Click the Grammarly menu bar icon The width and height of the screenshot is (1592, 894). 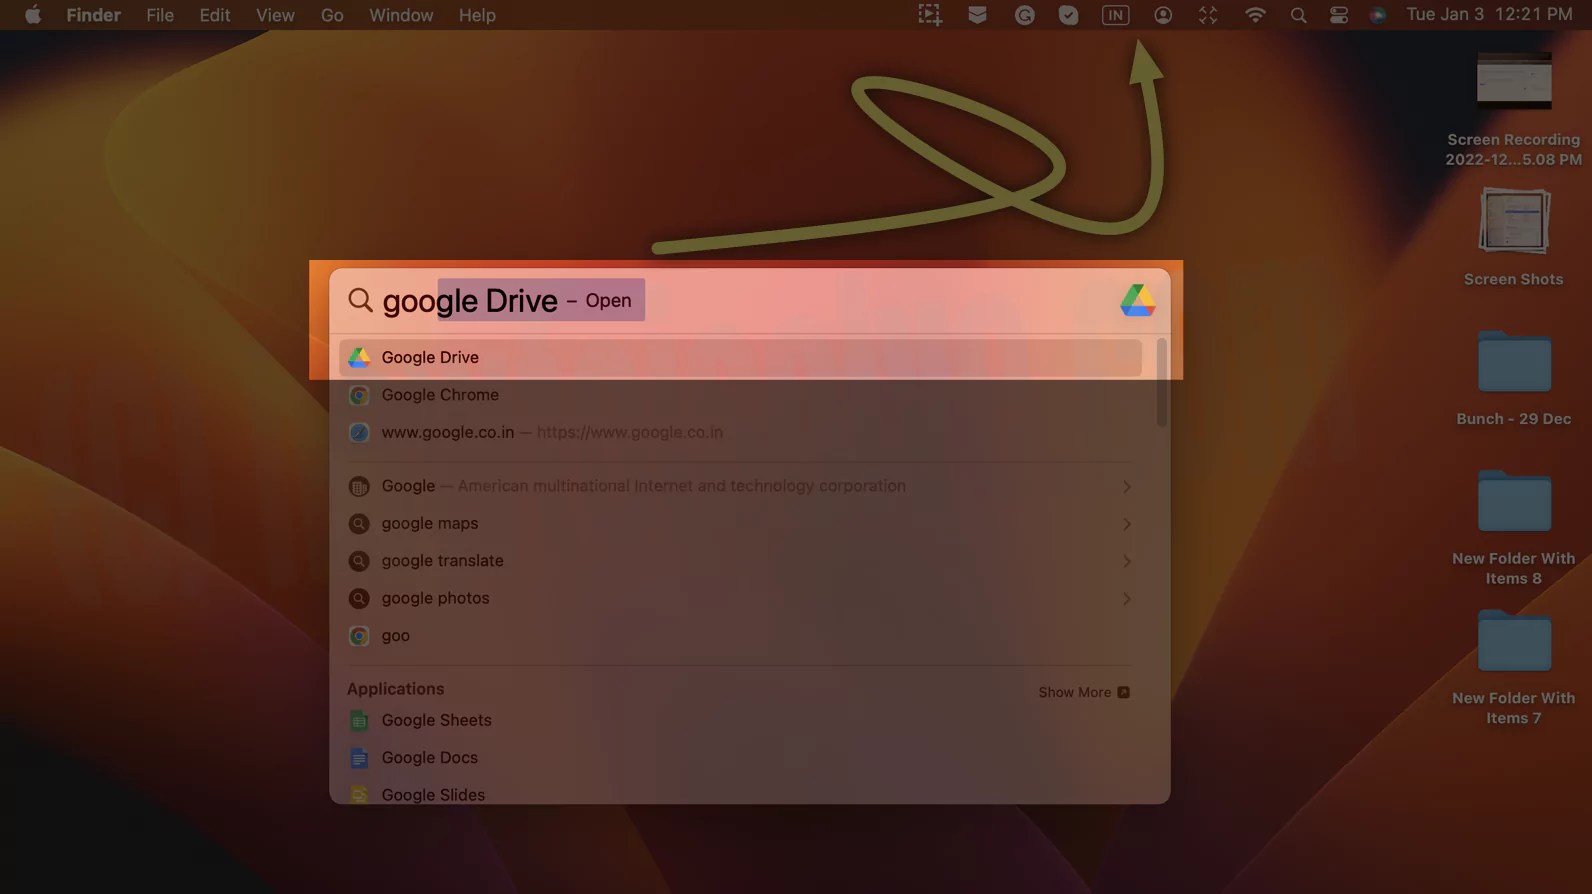pos(1024,15)
